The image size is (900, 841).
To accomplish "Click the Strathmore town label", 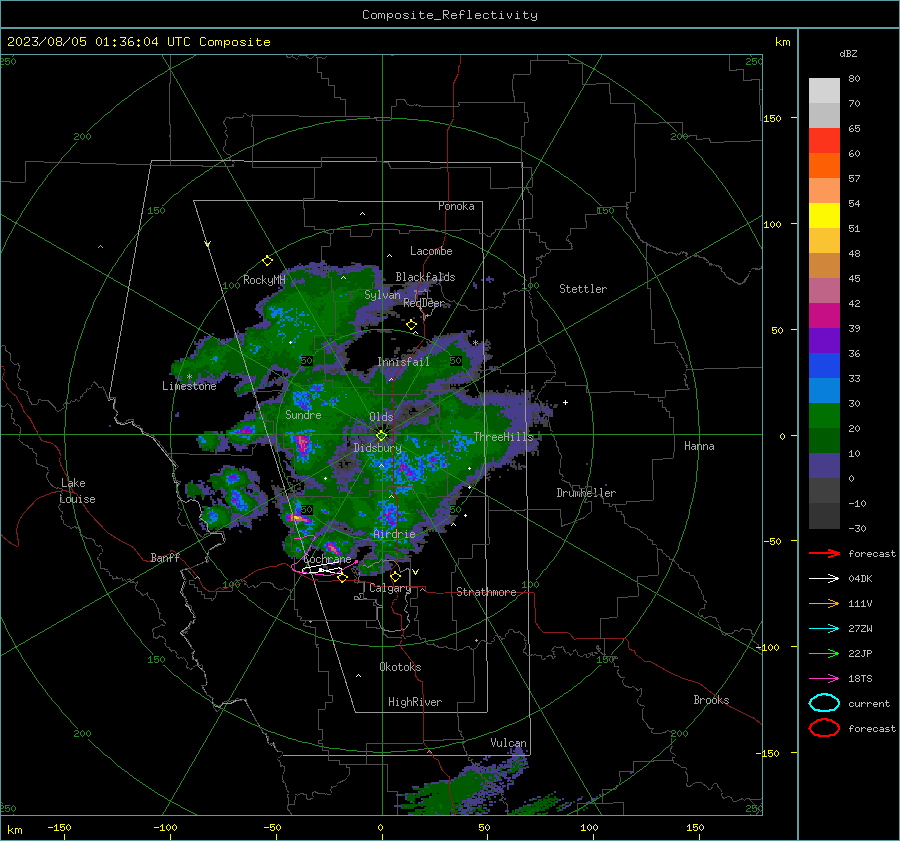I will [x=486, y=592].
